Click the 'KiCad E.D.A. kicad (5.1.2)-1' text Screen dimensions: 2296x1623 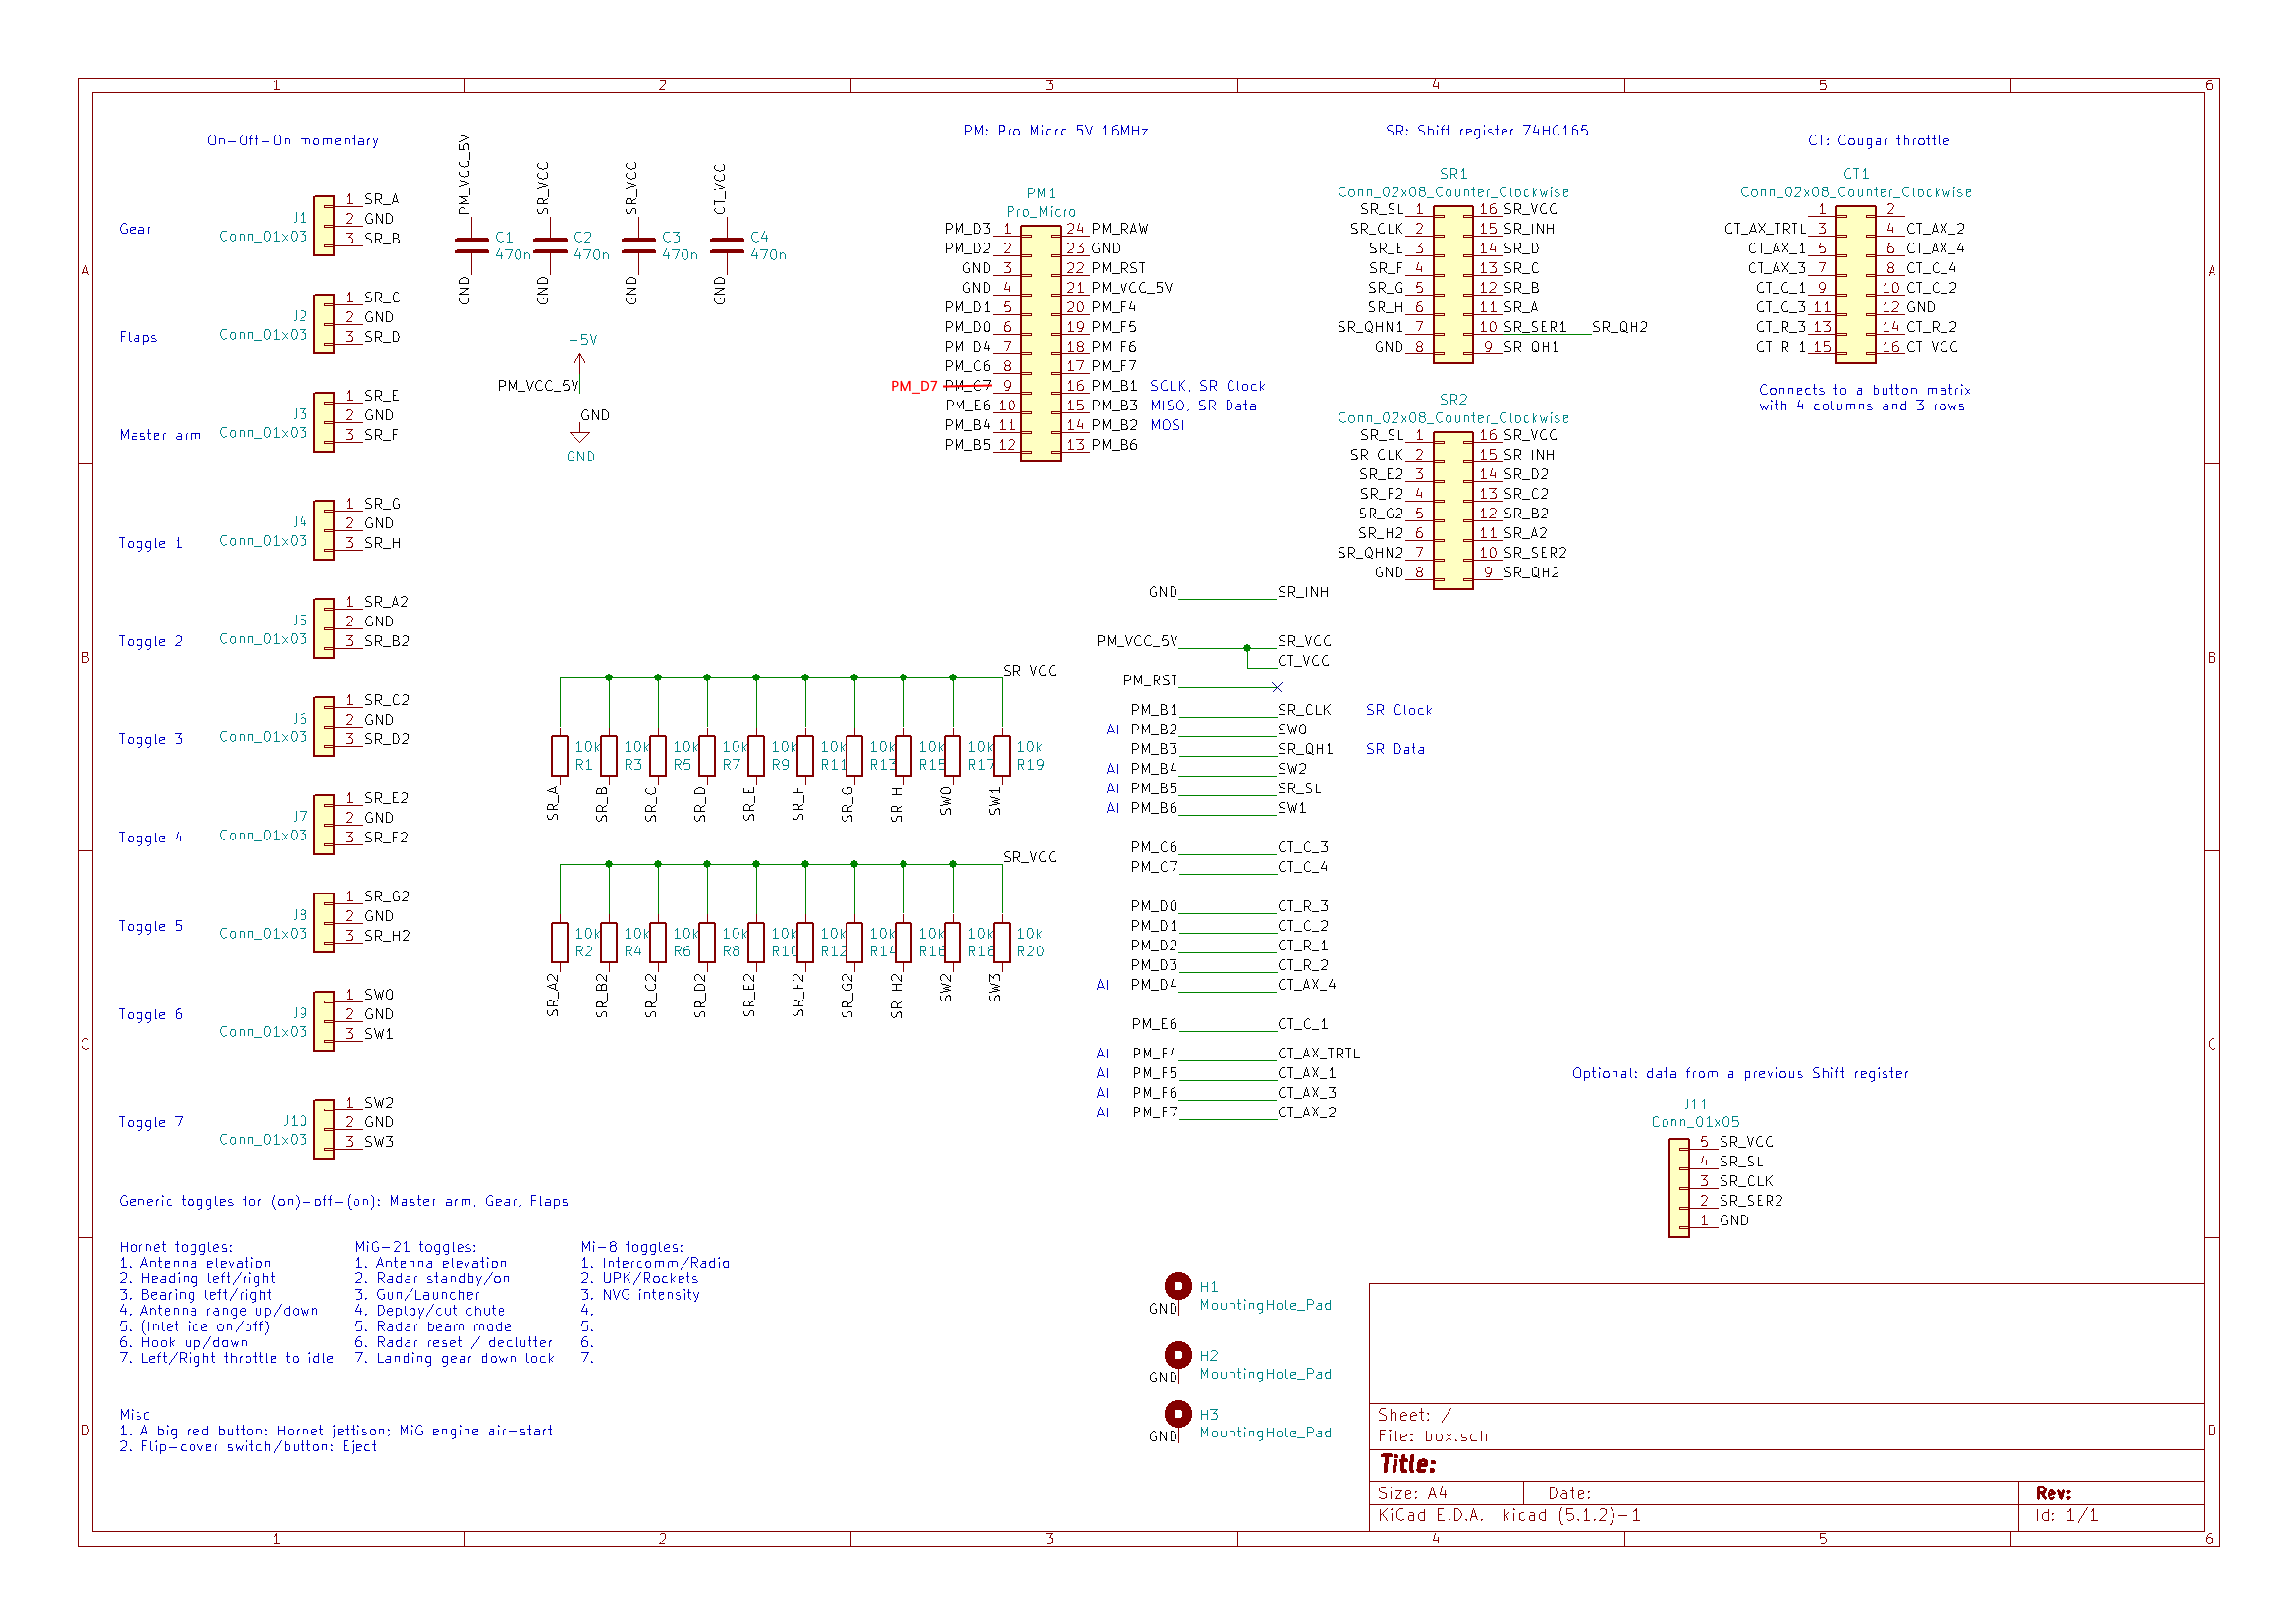click(x=1509, y=1515)
